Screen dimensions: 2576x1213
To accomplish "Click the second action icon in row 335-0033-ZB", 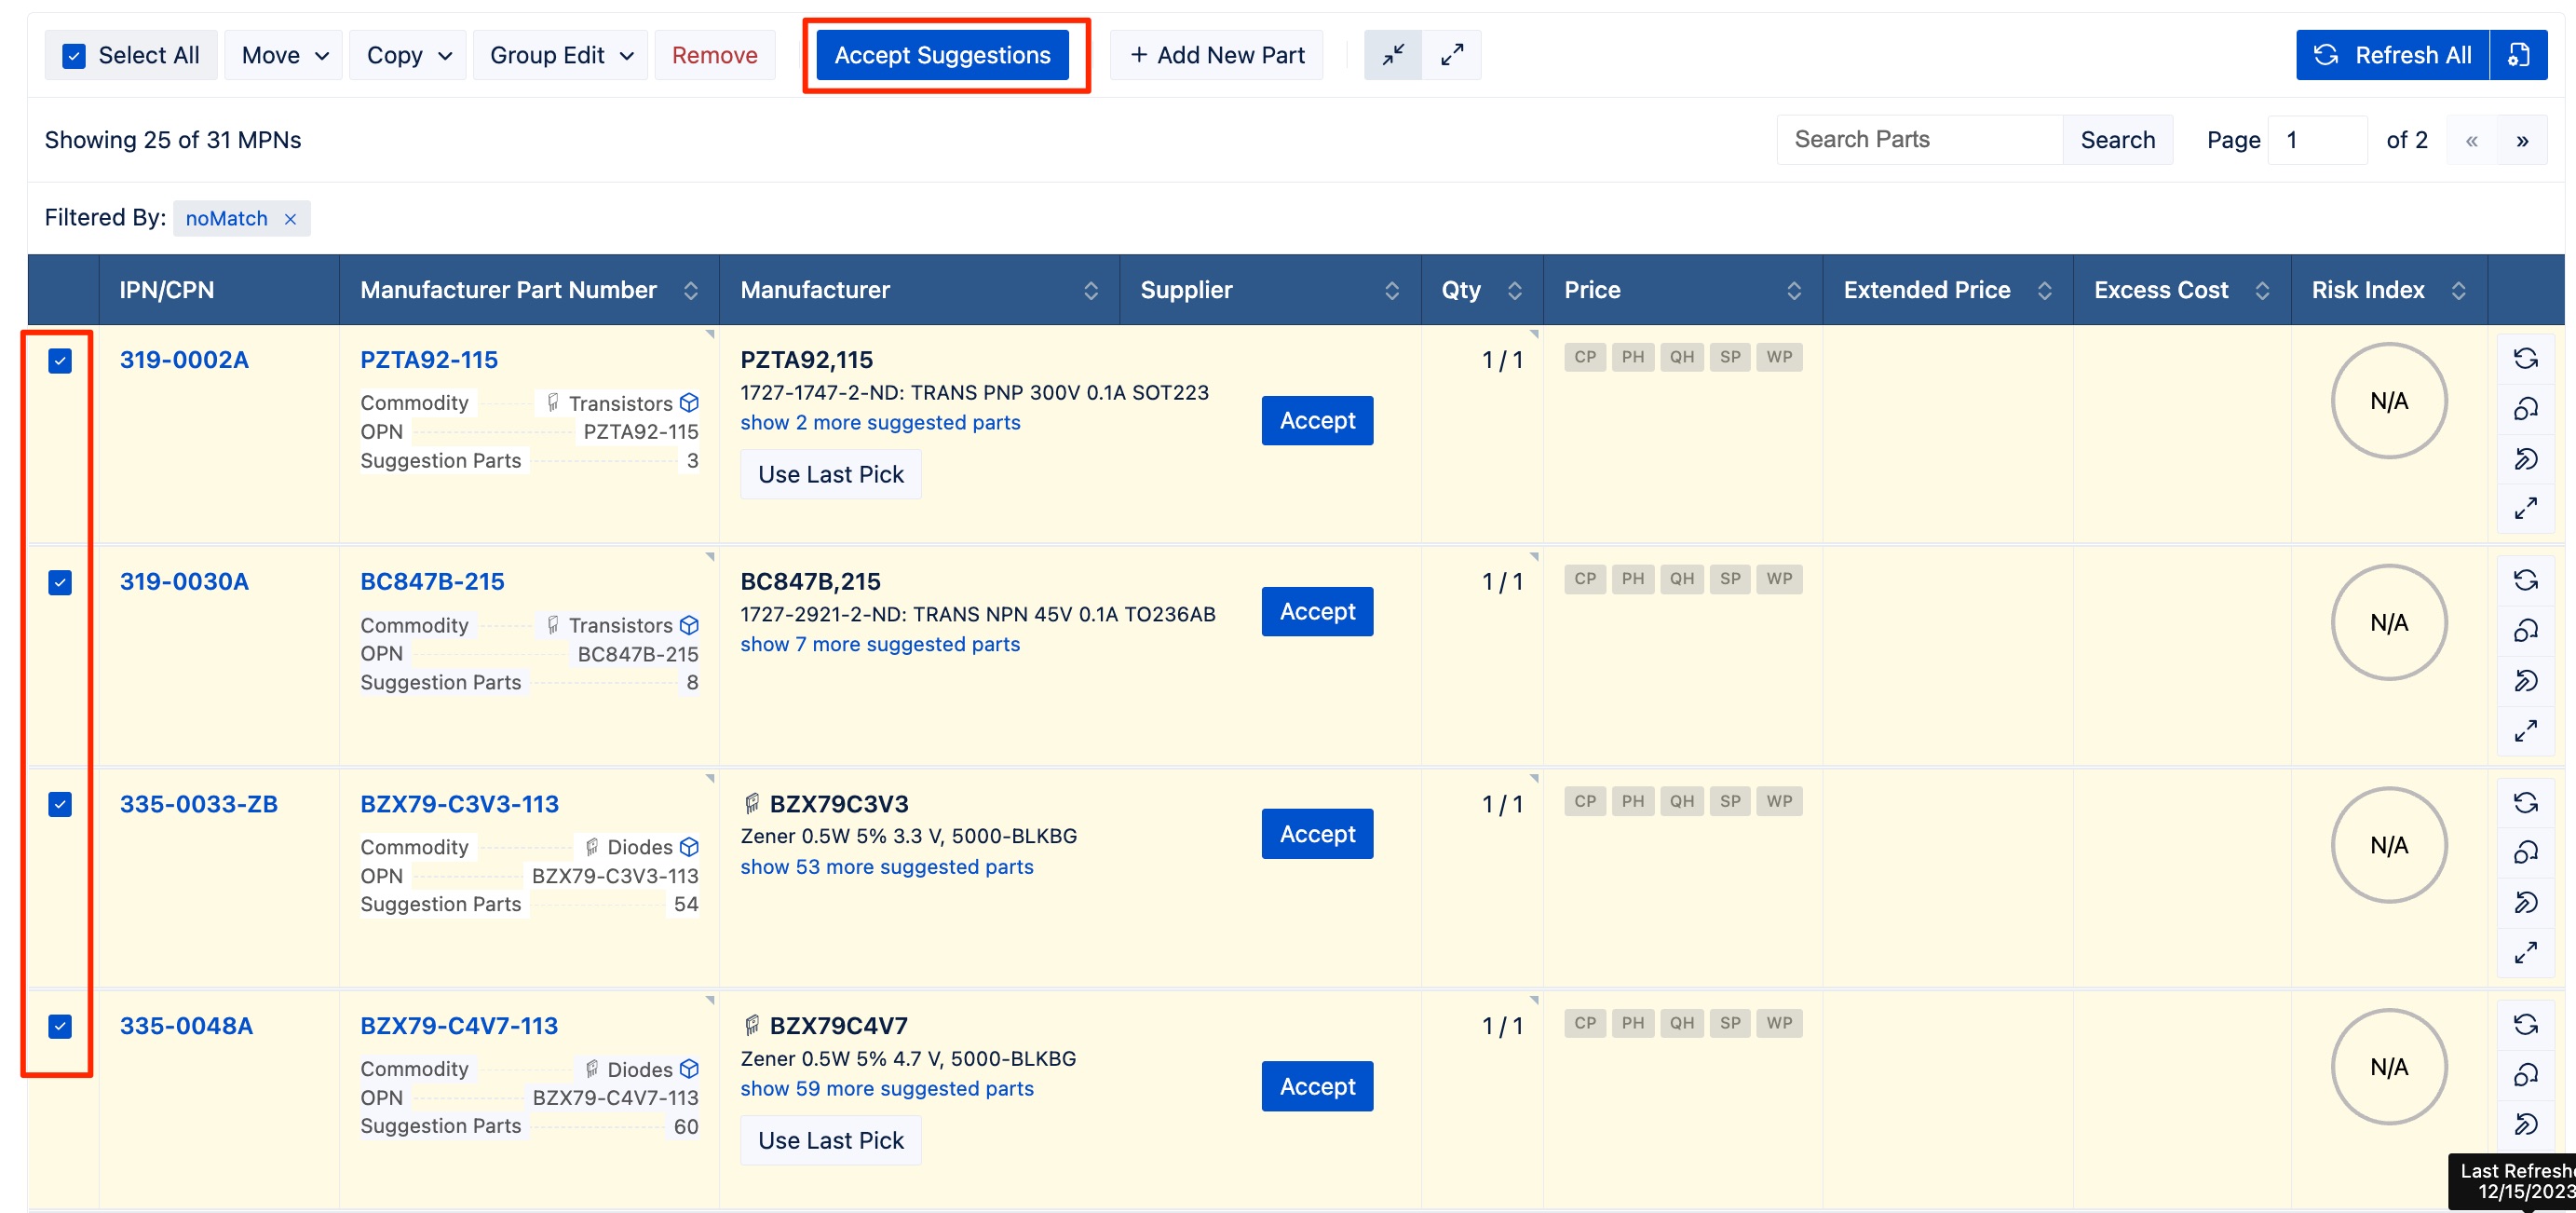I will pos(2526,852).
